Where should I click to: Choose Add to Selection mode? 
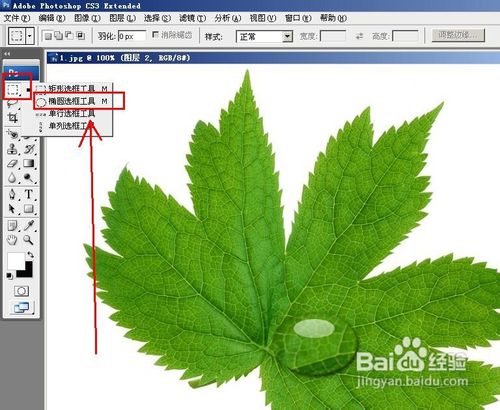point(59,35)
